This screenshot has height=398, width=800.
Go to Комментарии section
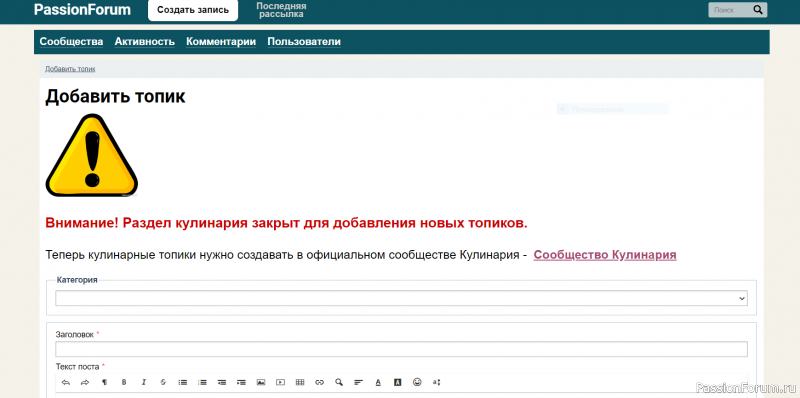pos(221,42)
